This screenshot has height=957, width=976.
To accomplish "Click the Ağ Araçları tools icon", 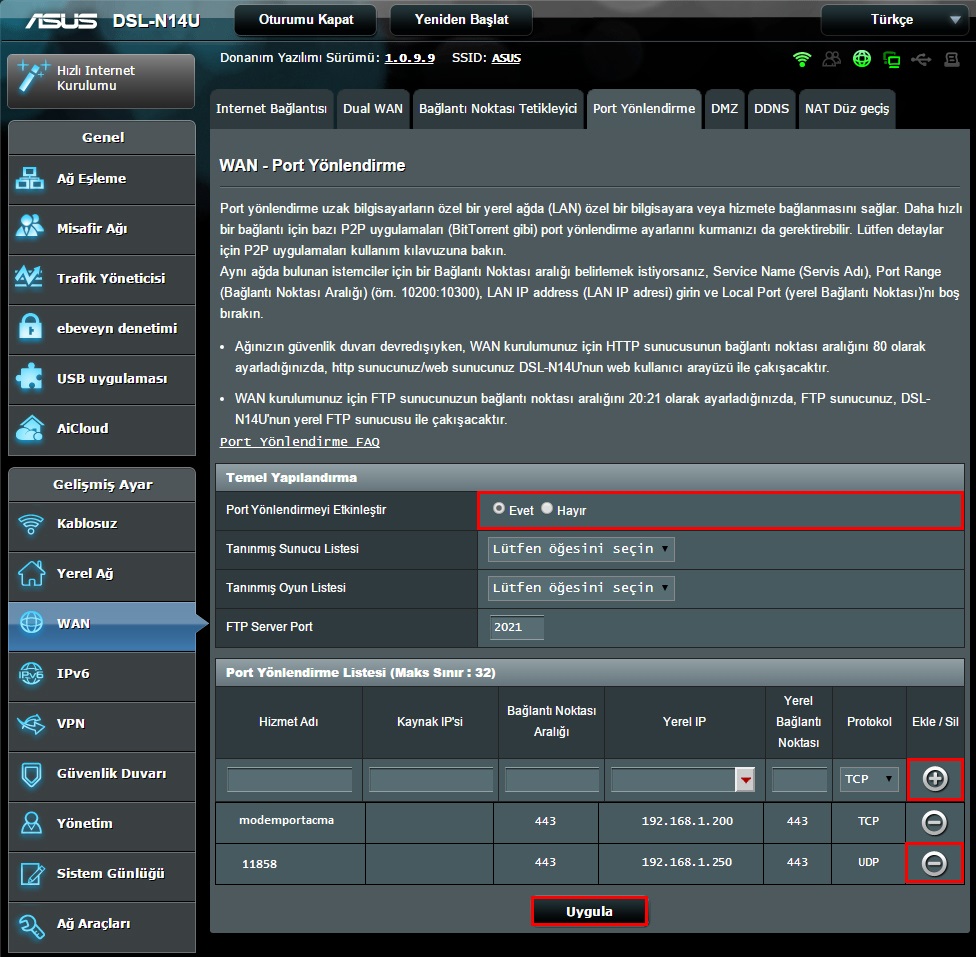I will (31, 925).
